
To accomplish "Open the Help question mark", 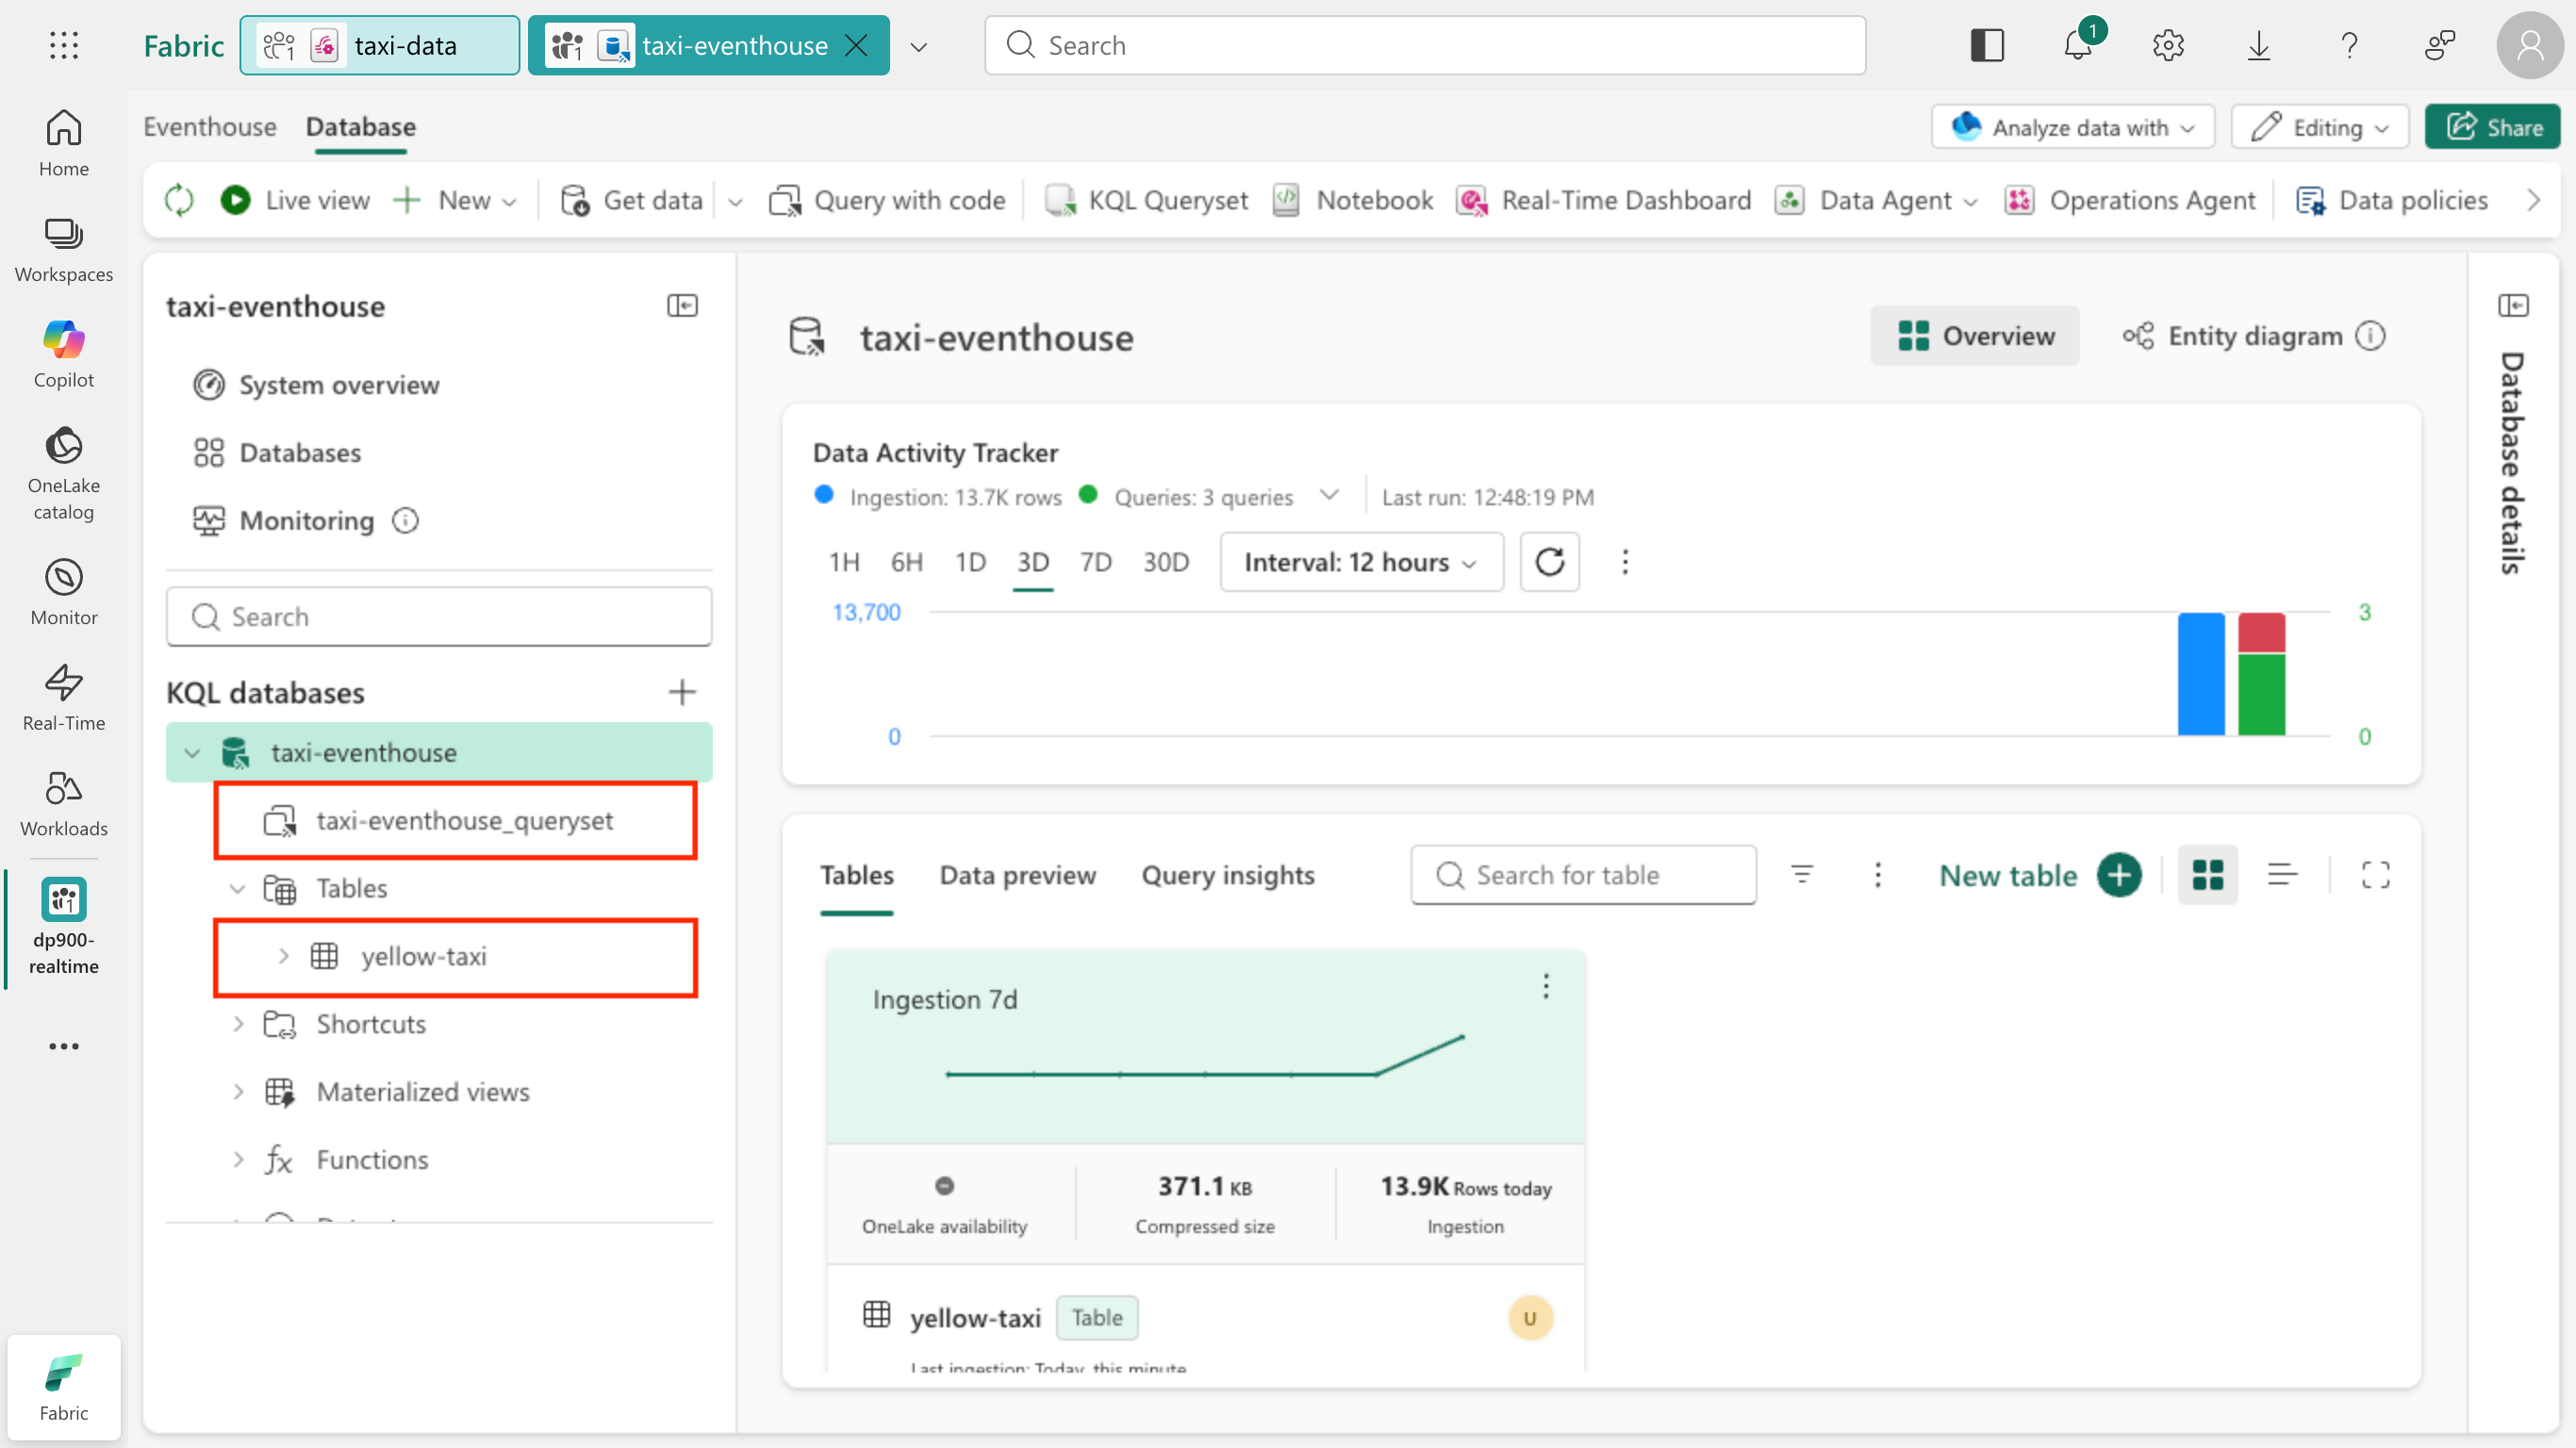I will pyautogui.click(x=2350, y=45).
